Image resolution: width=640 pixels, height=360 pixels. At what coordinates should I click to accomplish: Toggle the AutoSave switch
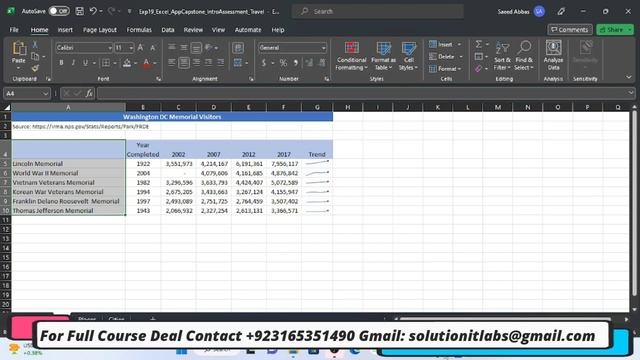coord(59,11)
